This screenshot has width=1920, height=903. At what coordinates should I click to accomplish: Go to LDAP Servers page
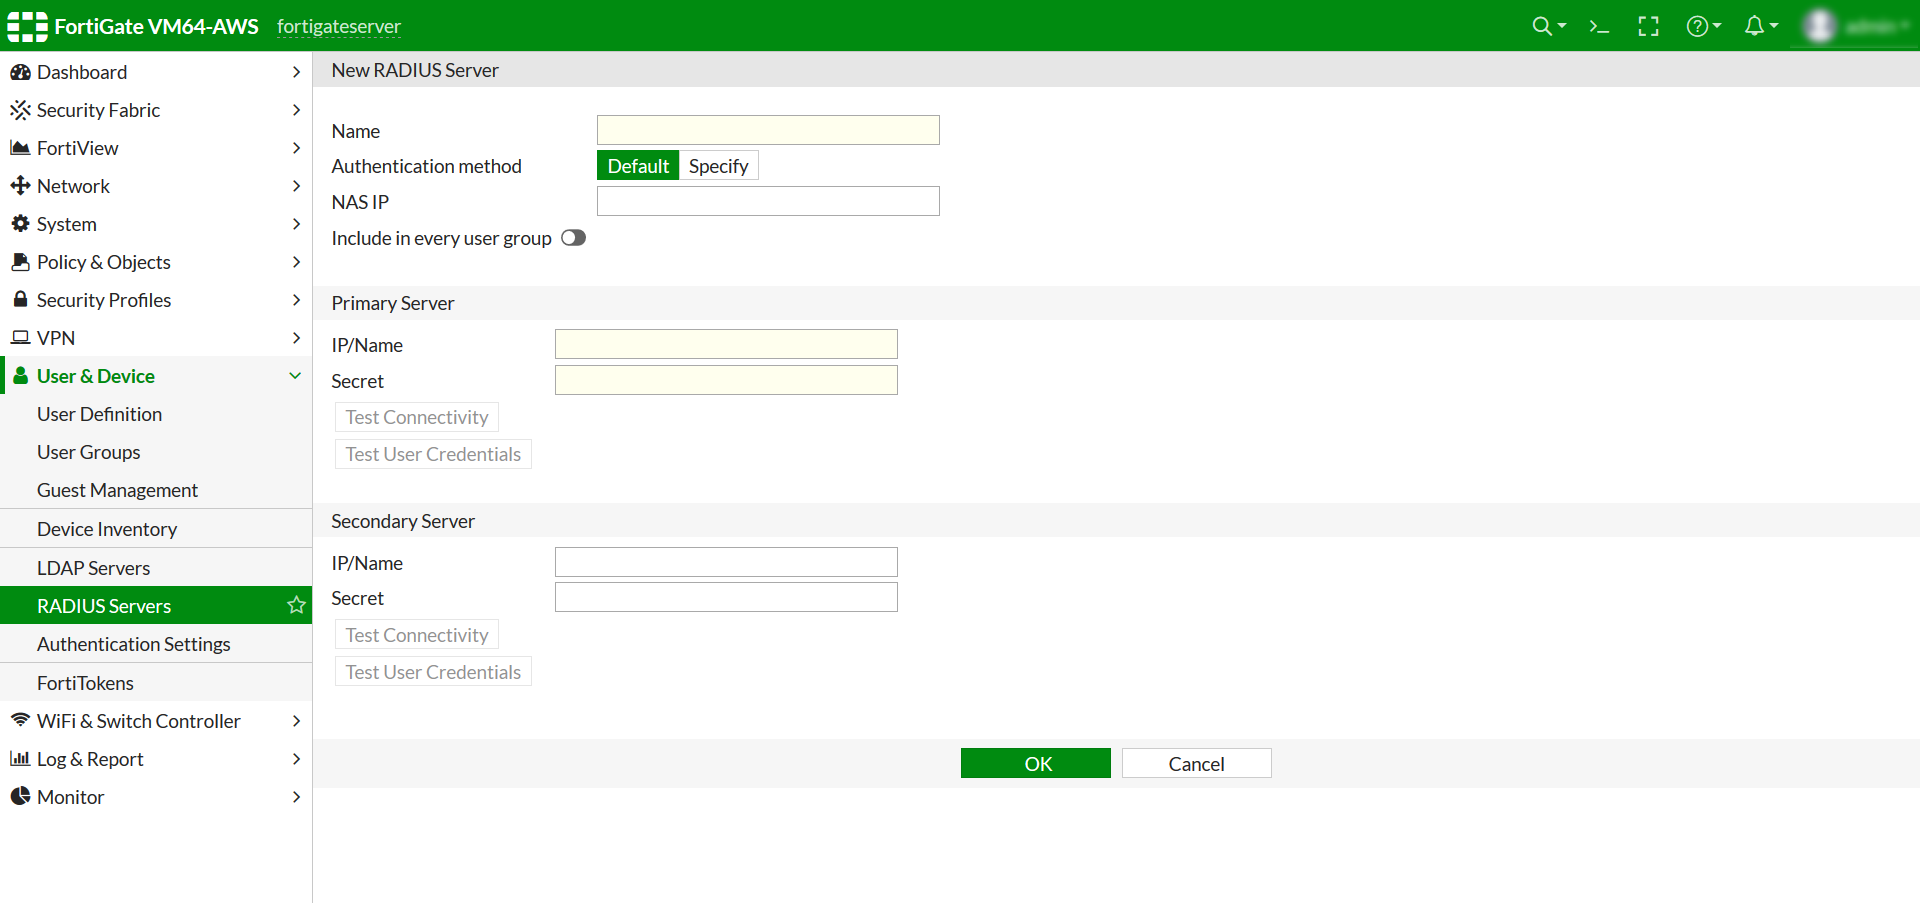tap(93, 567)
